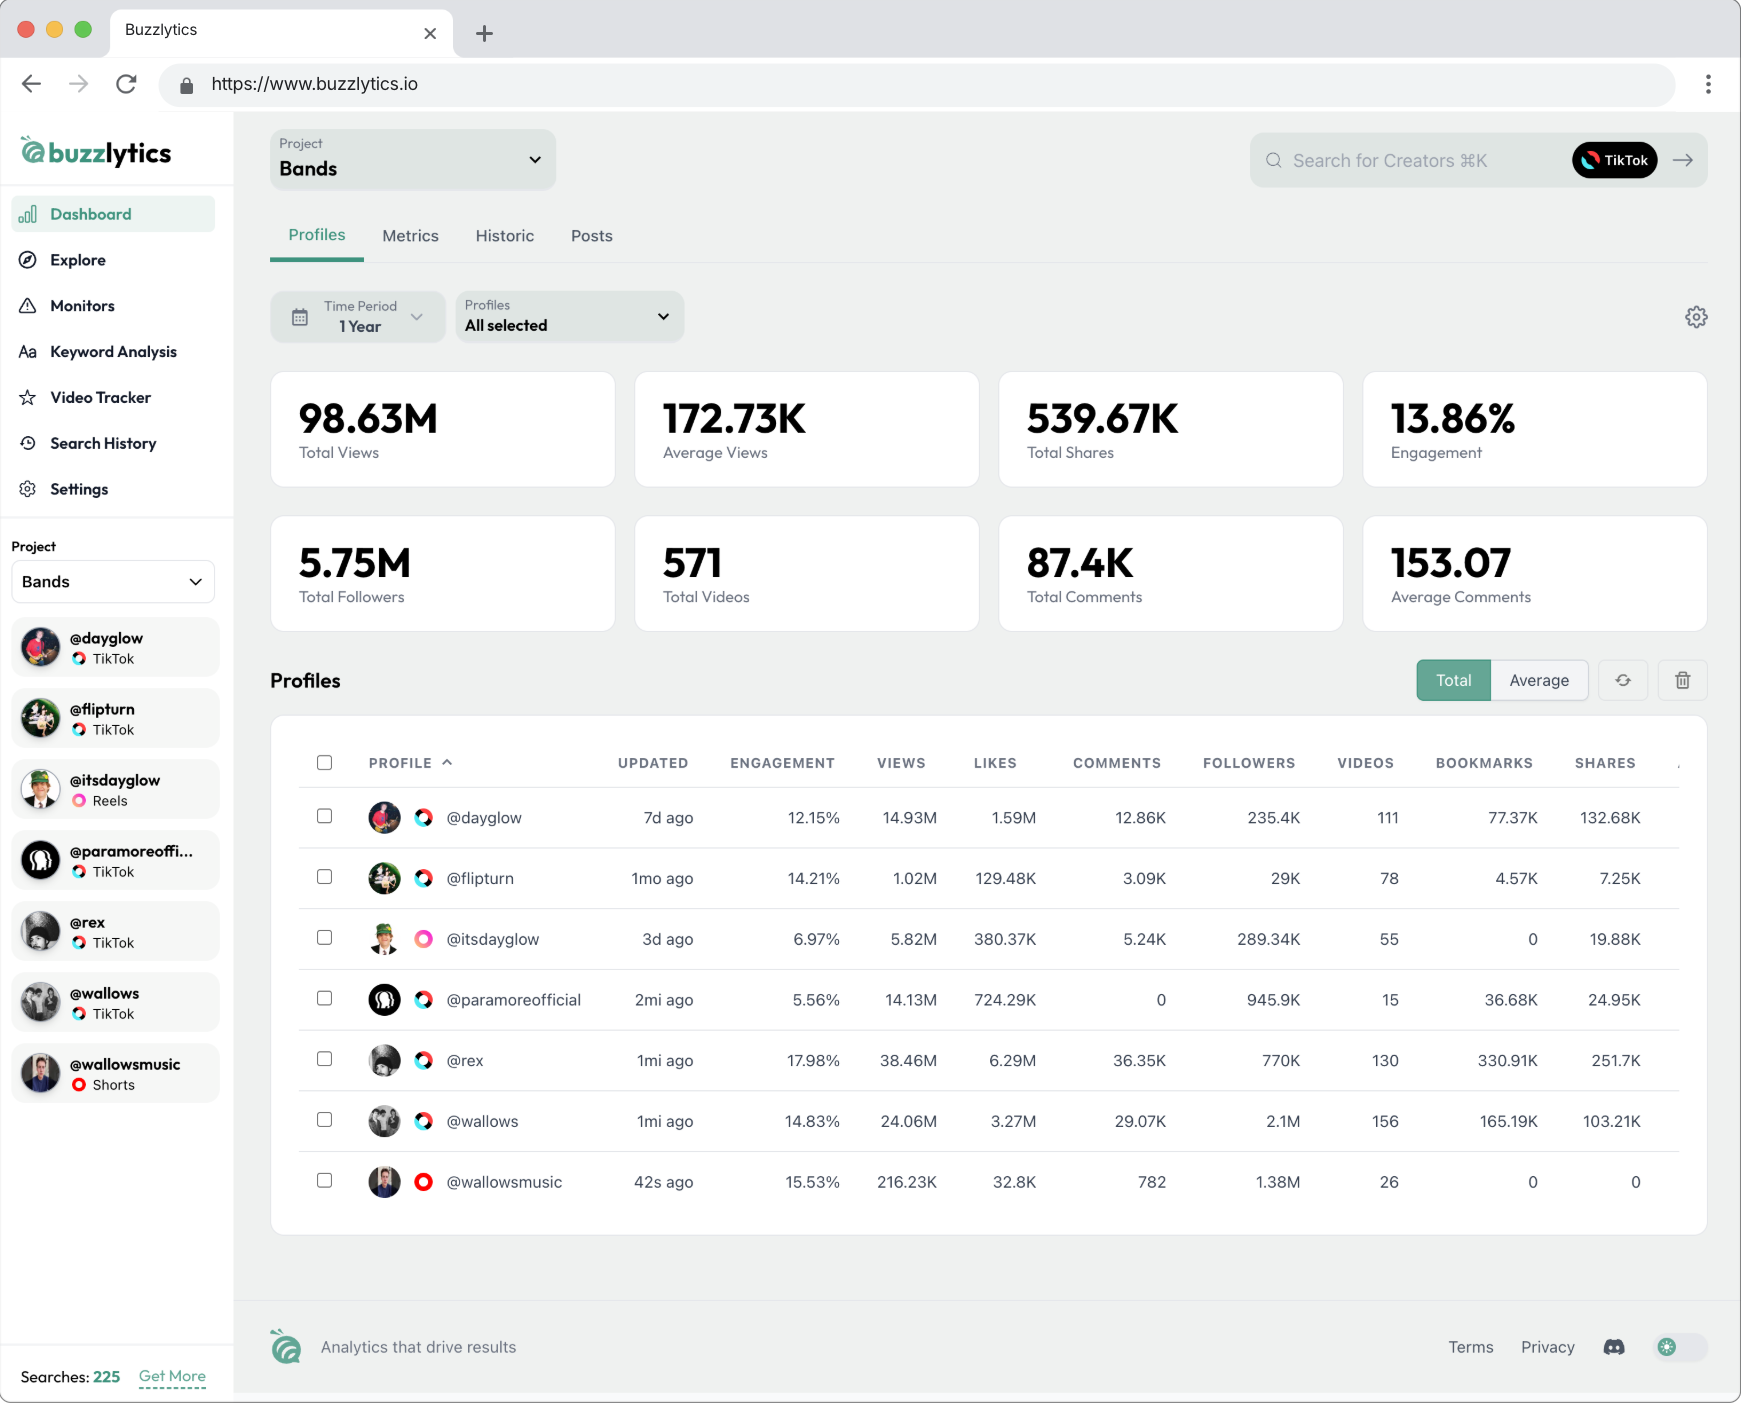Toggle the select-all profiles checkbox

[x=325, y=763]
